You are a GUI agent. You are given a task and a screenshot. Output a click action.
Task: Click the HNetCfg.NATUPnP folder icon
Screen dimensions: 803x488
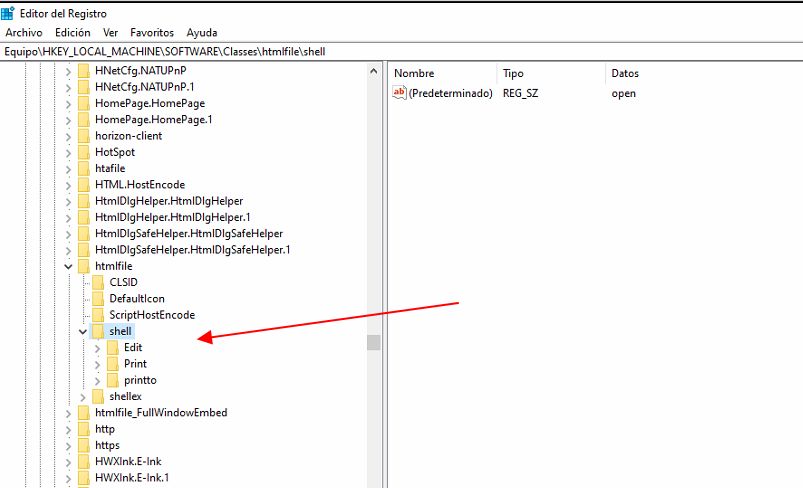(83, 71)
